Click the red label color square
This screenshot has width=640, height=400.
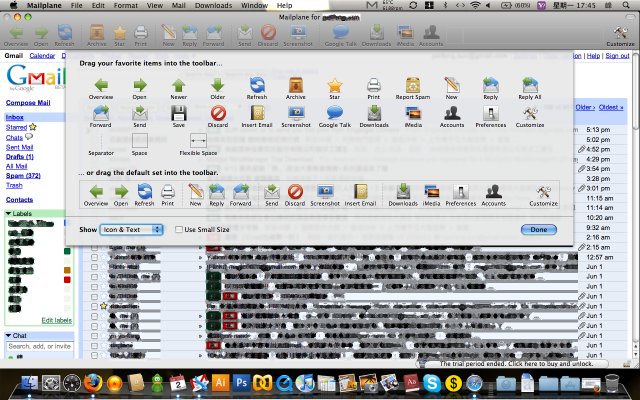[x=67, y=280]
